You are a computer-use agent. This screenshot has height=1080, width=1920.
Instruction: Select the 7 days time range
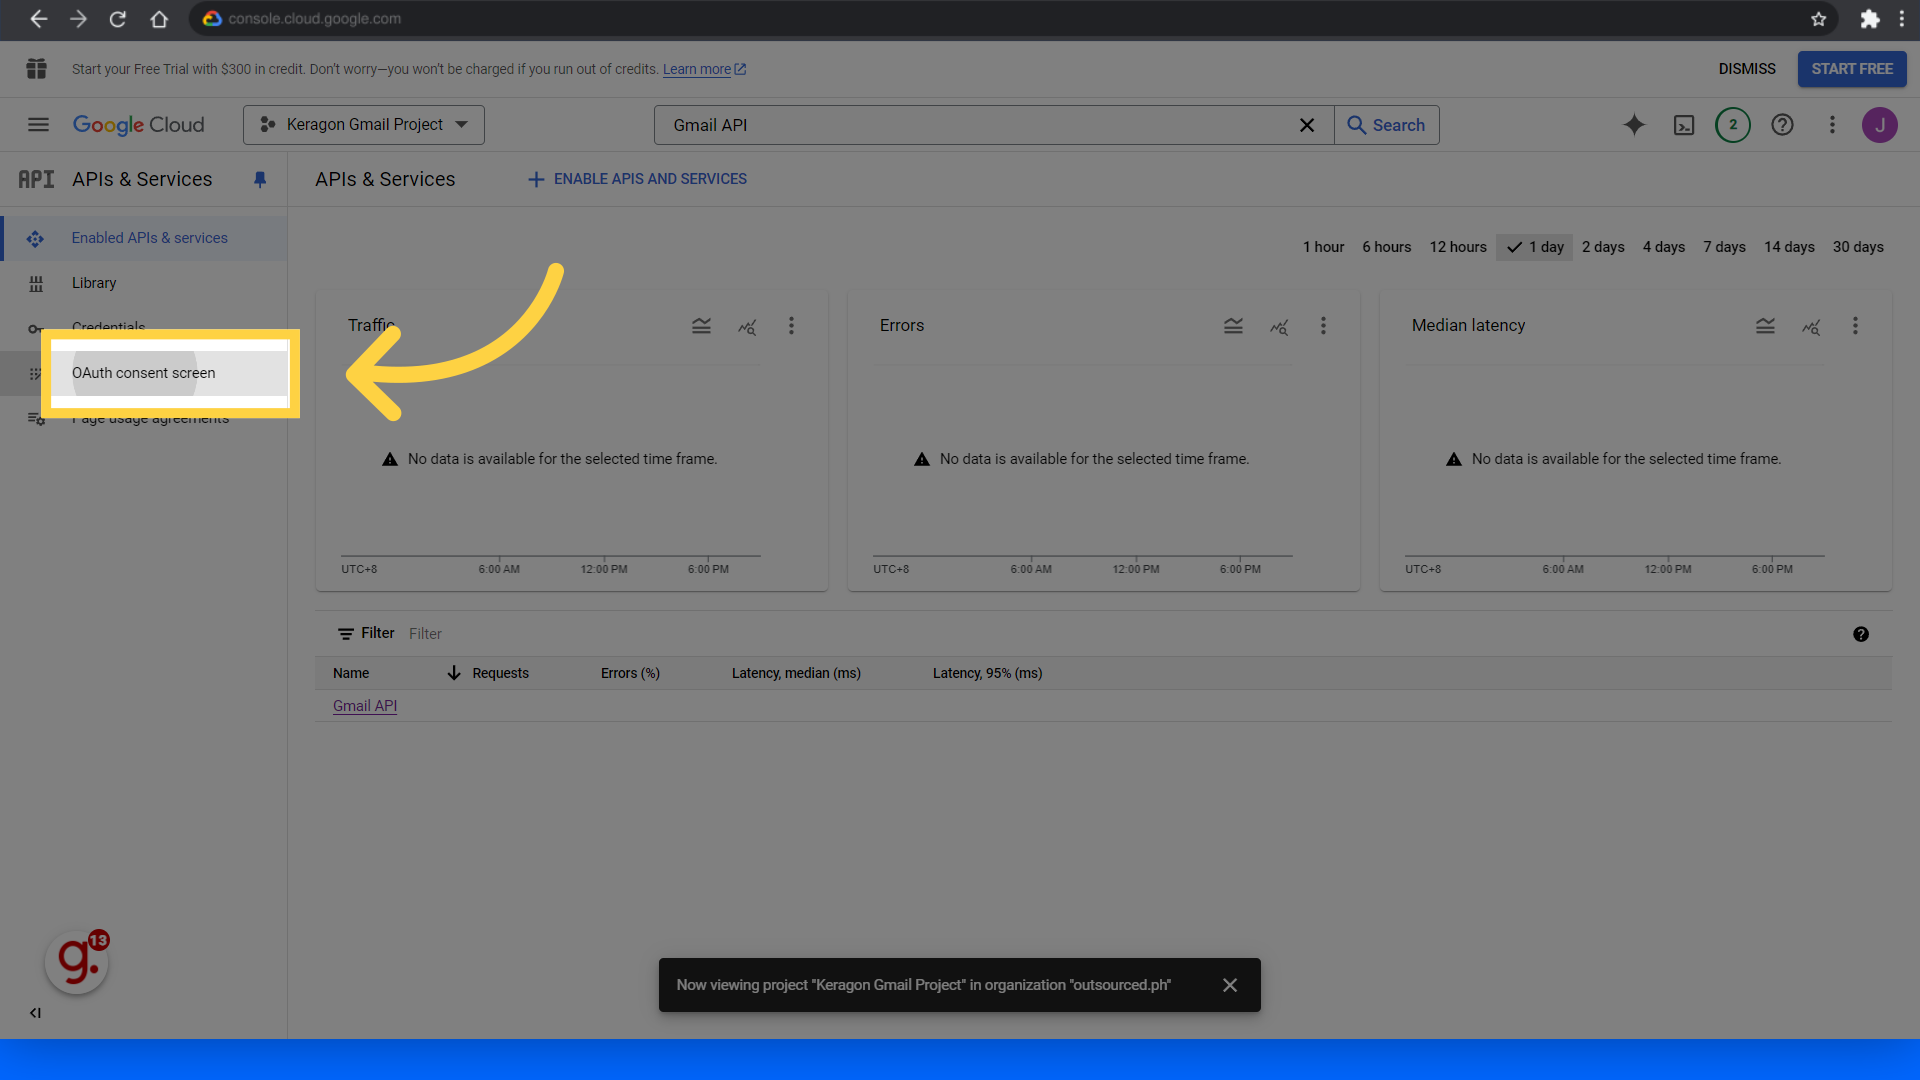point(1725,247)
